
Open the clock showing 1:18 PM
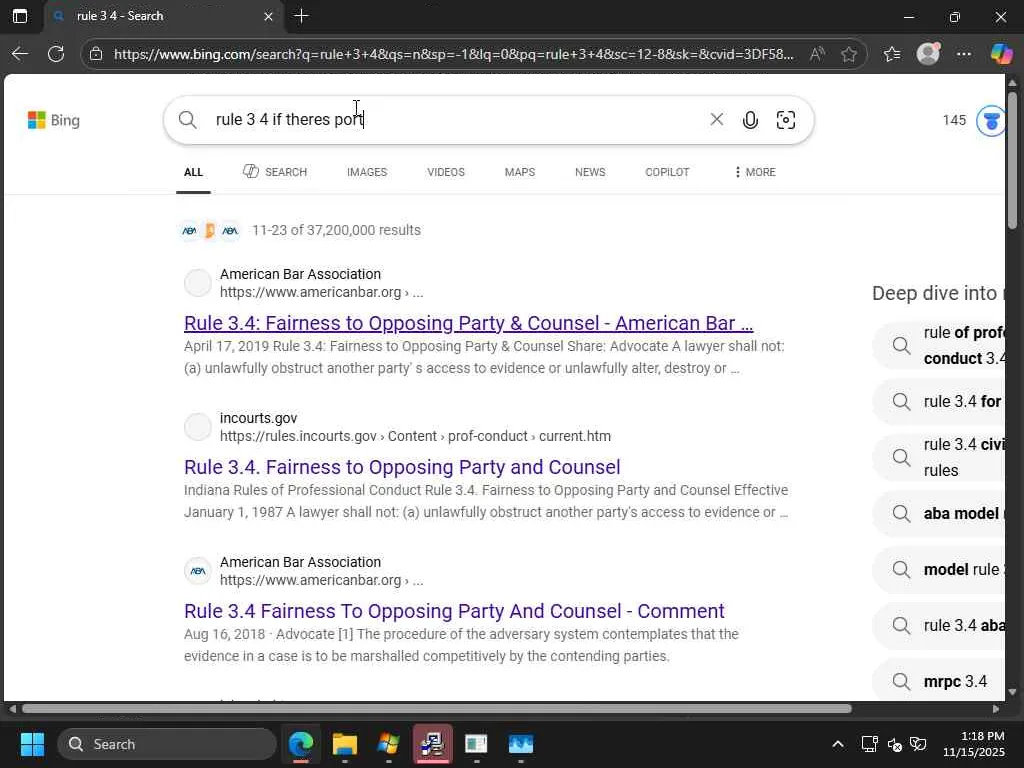974,744
